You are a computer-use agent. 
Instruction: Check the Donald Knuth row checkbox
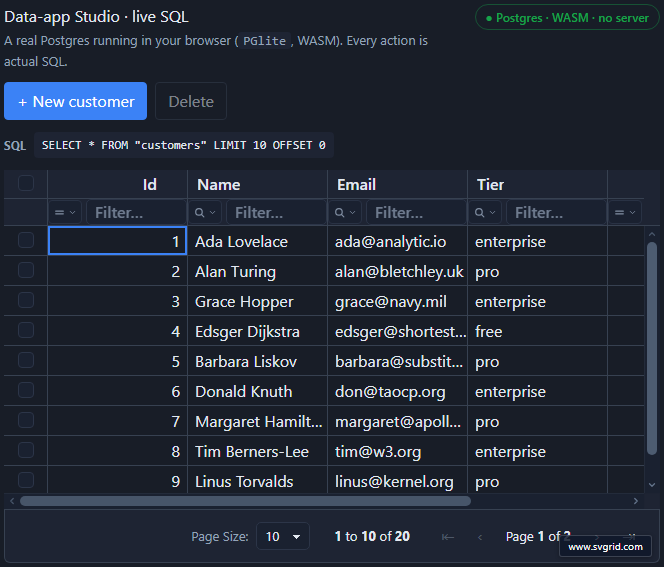(x=26, y=390)
